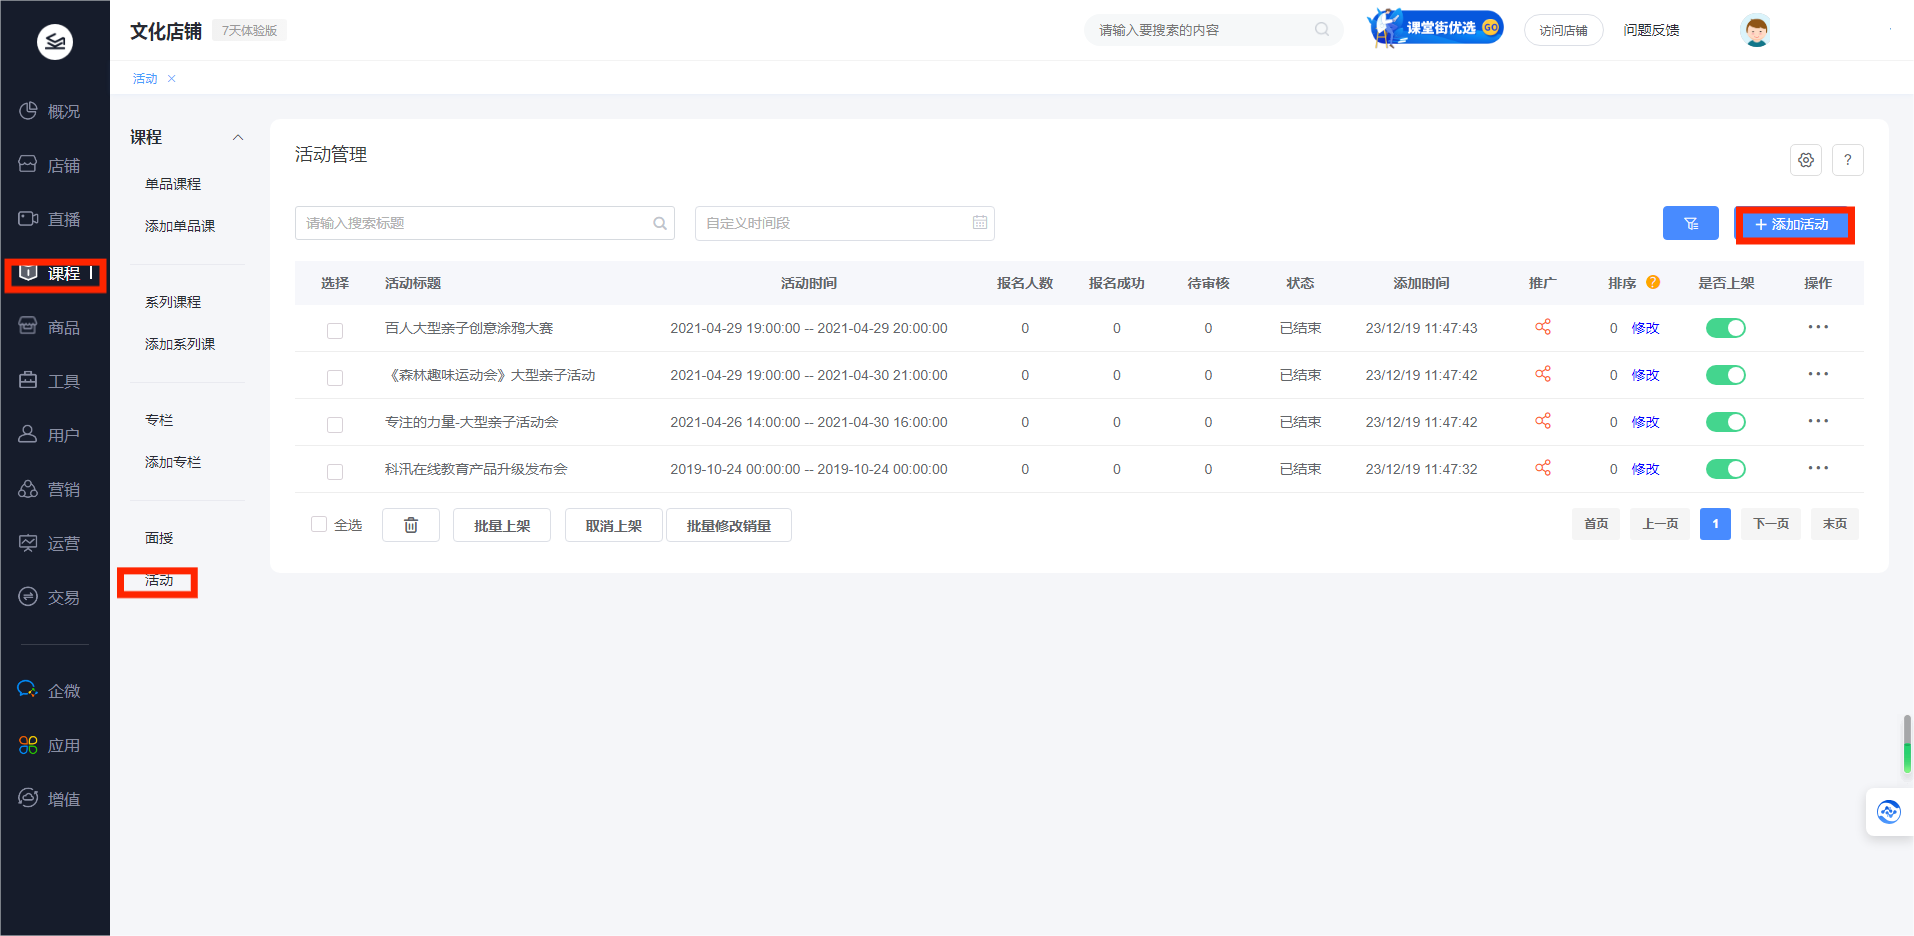Viewport: 1914px width, 936px height.
Task: Share the 科汛在线教育产品升级发布会 activity
Action: [x=1543, y=468]
